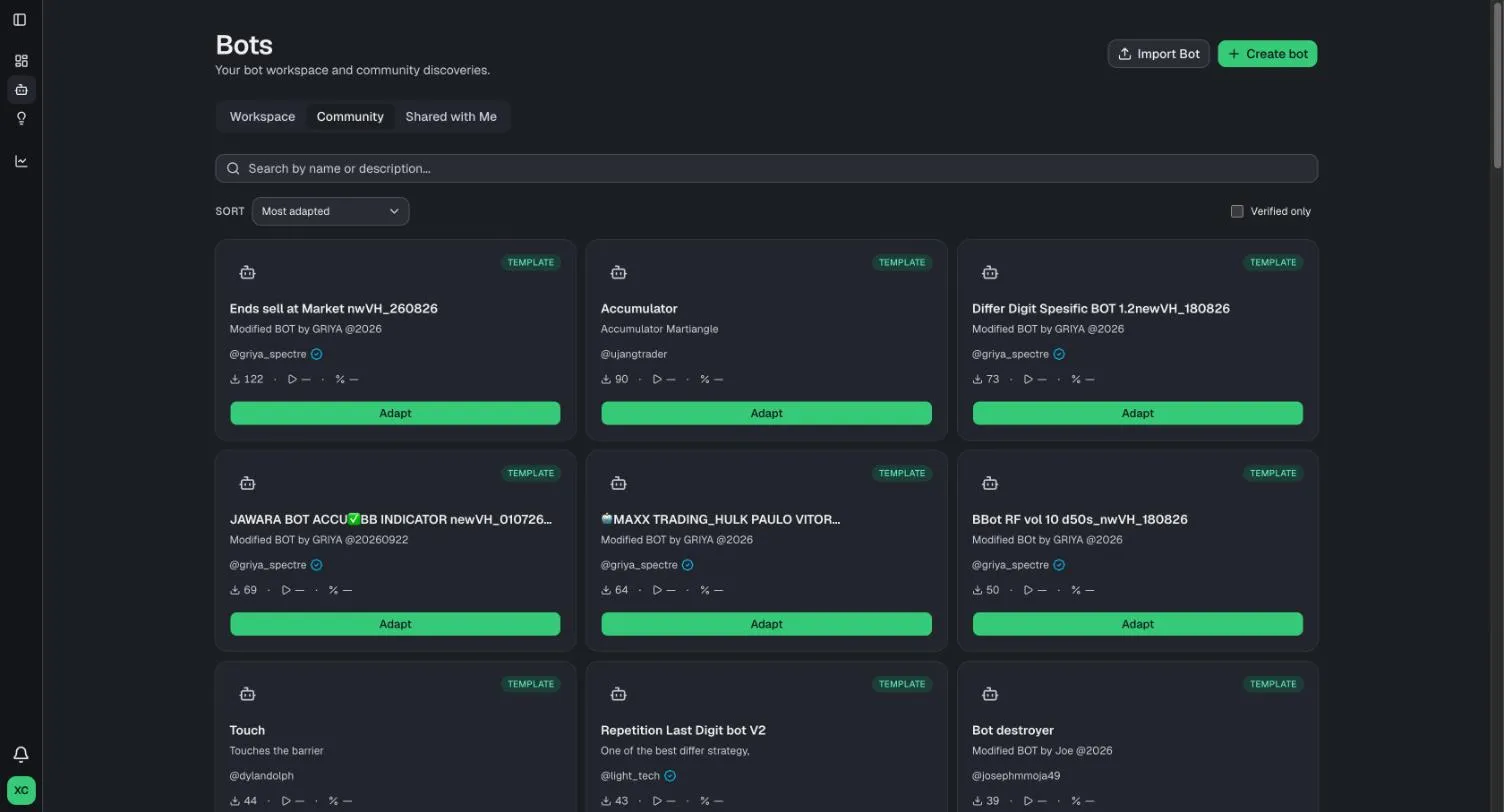
Task: Enable the Verified only checkbox
Action: [x=1237, y=211]
